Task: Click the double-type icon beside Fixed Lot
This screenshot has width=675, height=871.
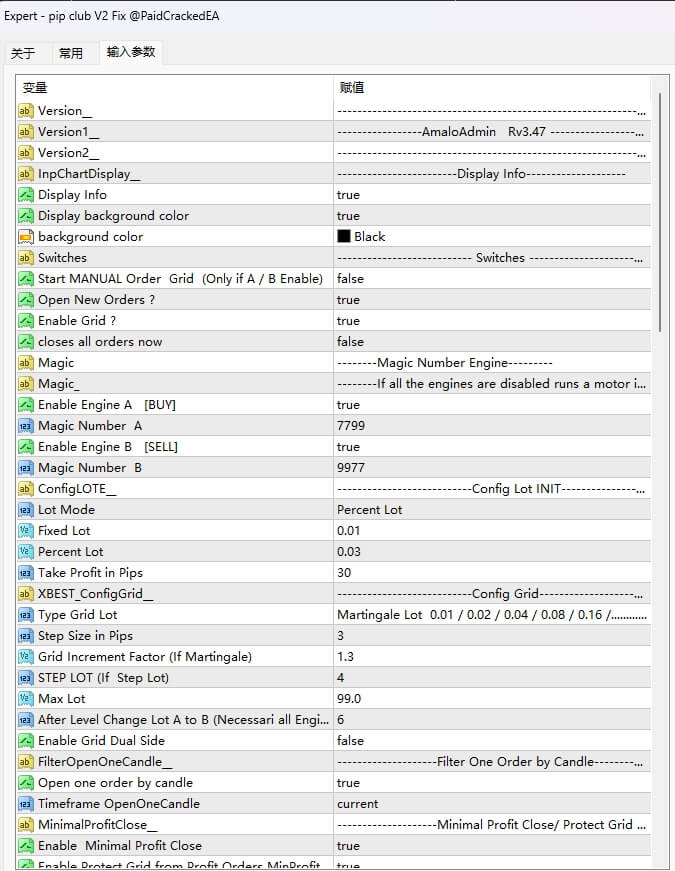Action: pyautogui.click(x=26, y=531)
